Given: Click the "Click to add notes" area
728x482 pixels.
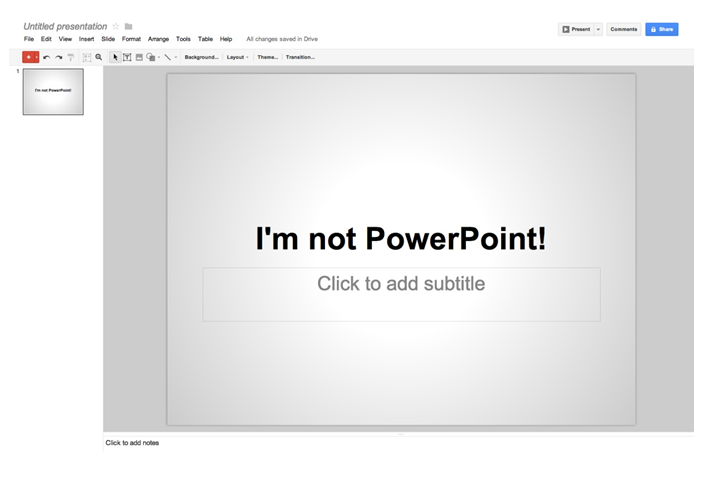Looking at the screenshot, I should point(398,443).
